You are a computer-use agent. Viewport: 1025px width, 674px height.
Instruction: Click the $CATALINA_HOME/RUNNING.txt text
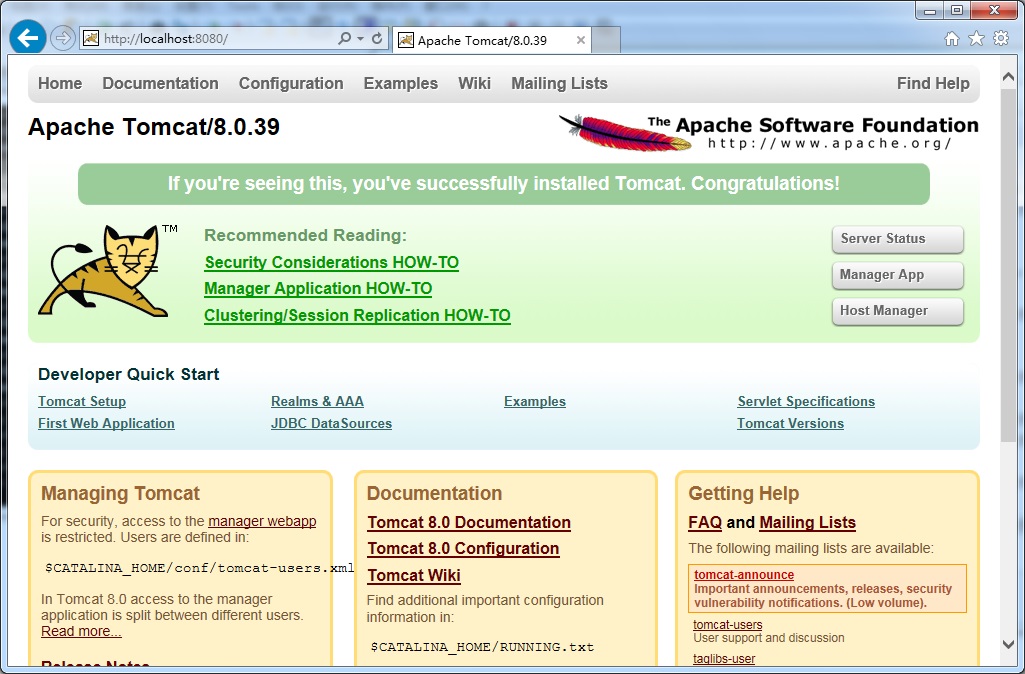(x=482, y=647)
